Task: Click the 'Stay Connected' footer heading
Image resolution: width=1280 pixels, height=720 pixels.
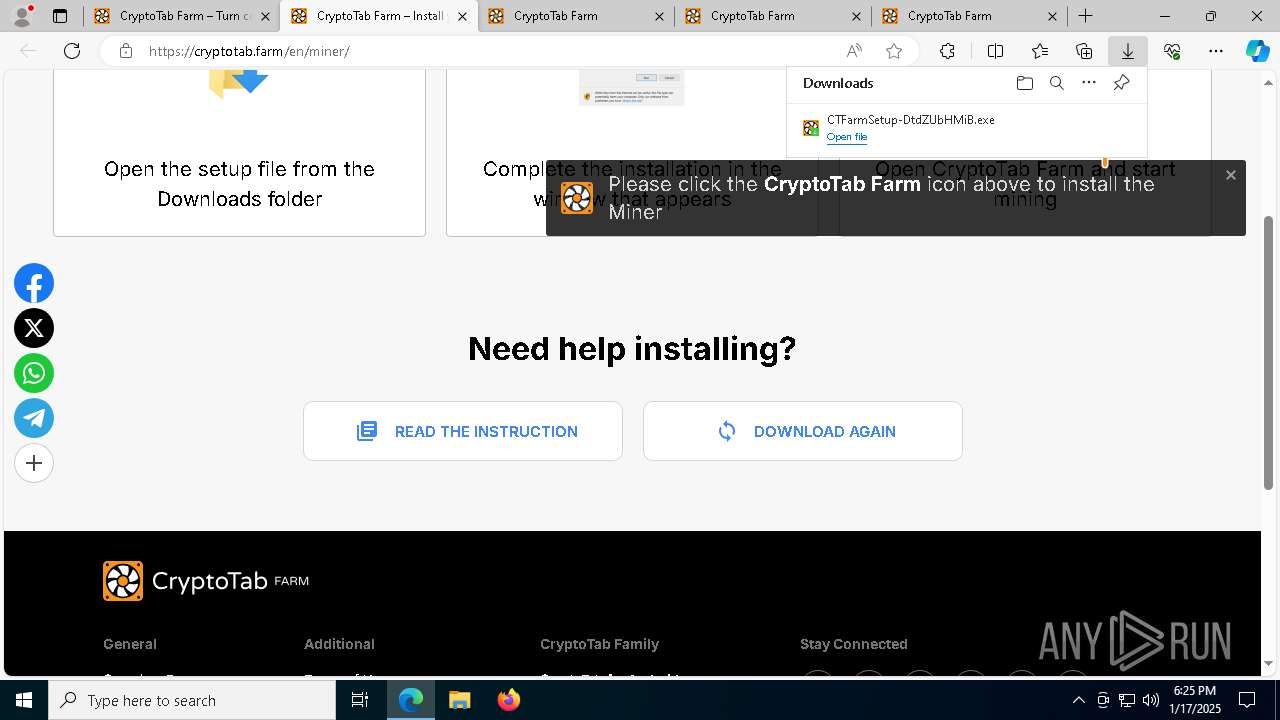Action: (x=854, y=644)
